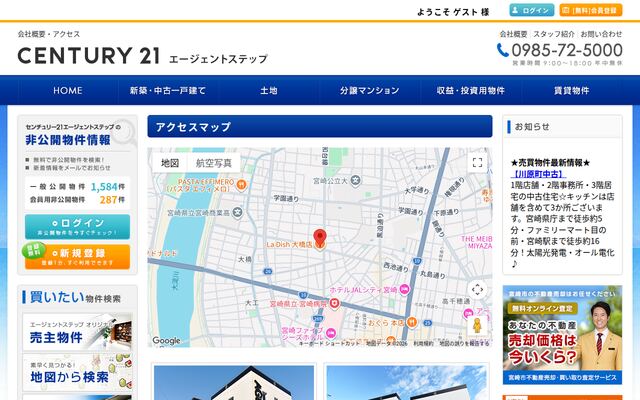640x400 pixels.
Task: Click 宮崎県立宮崎病院 hospital marker
Action: [x=335, y=303]
